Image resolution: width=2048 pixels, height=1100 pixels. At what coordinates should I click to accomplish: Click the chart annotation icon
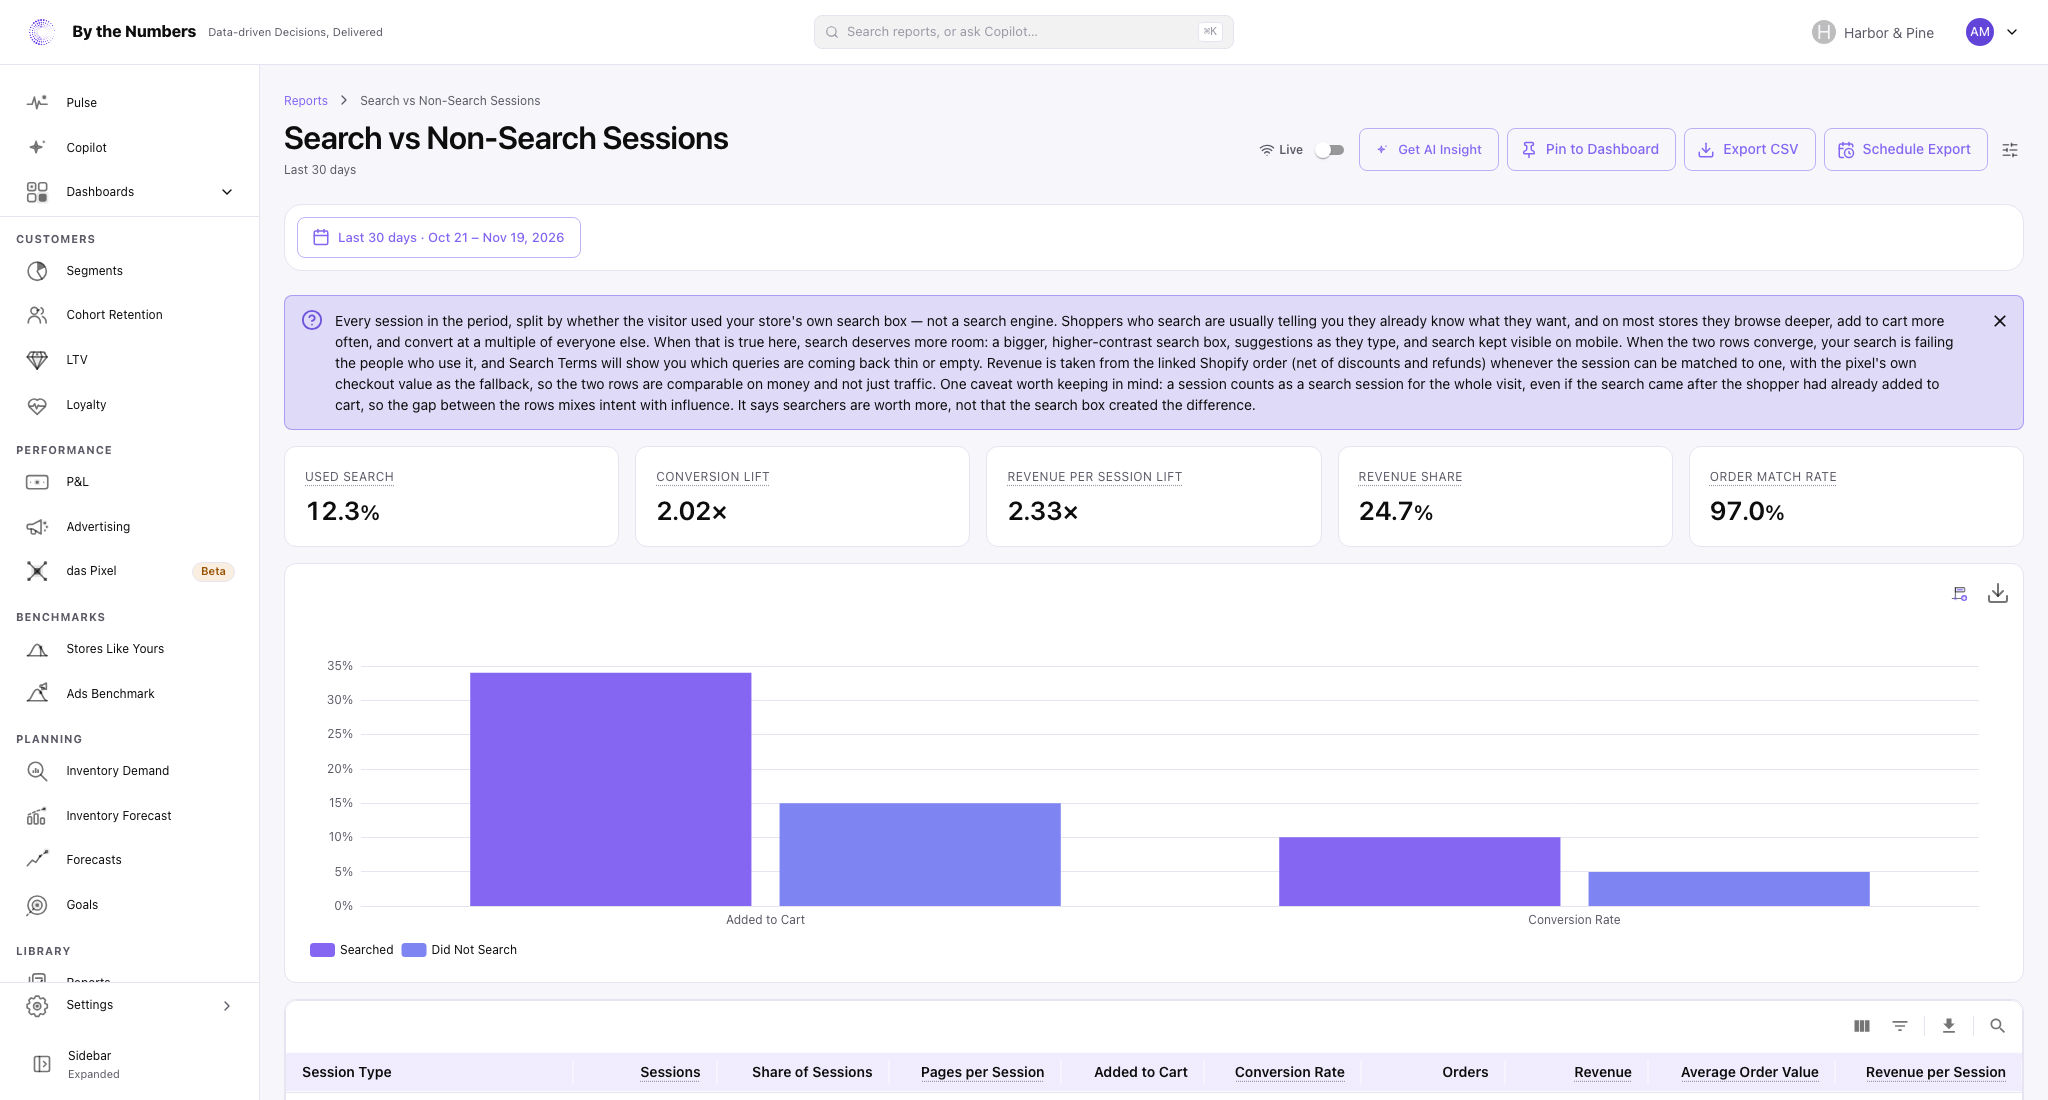1960,594
